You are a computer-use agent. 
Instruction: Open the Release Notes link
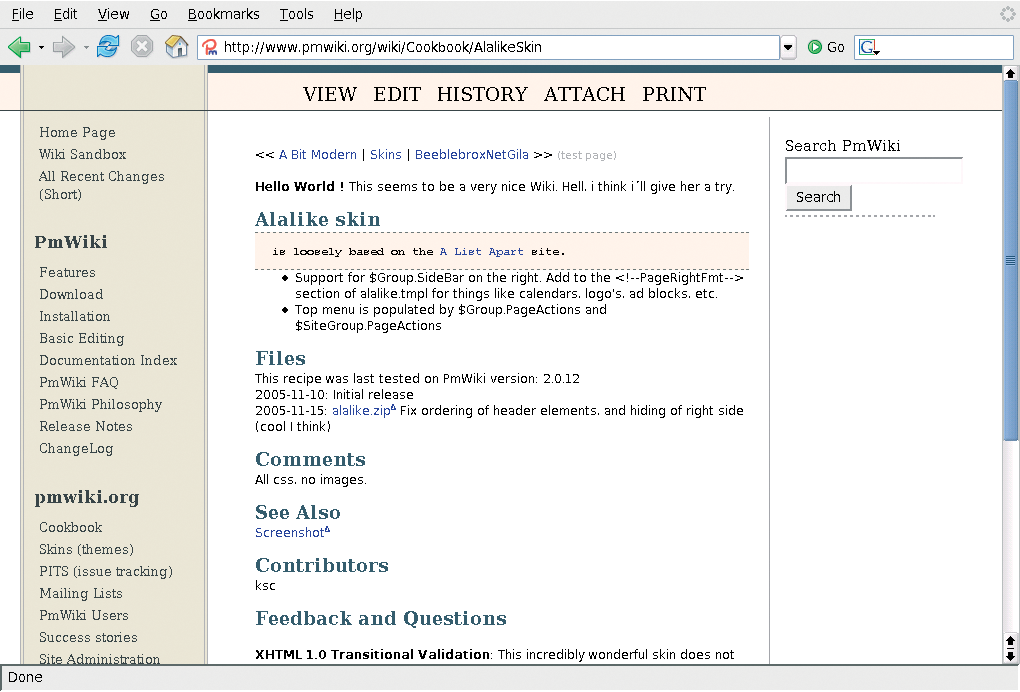point(86,427)
